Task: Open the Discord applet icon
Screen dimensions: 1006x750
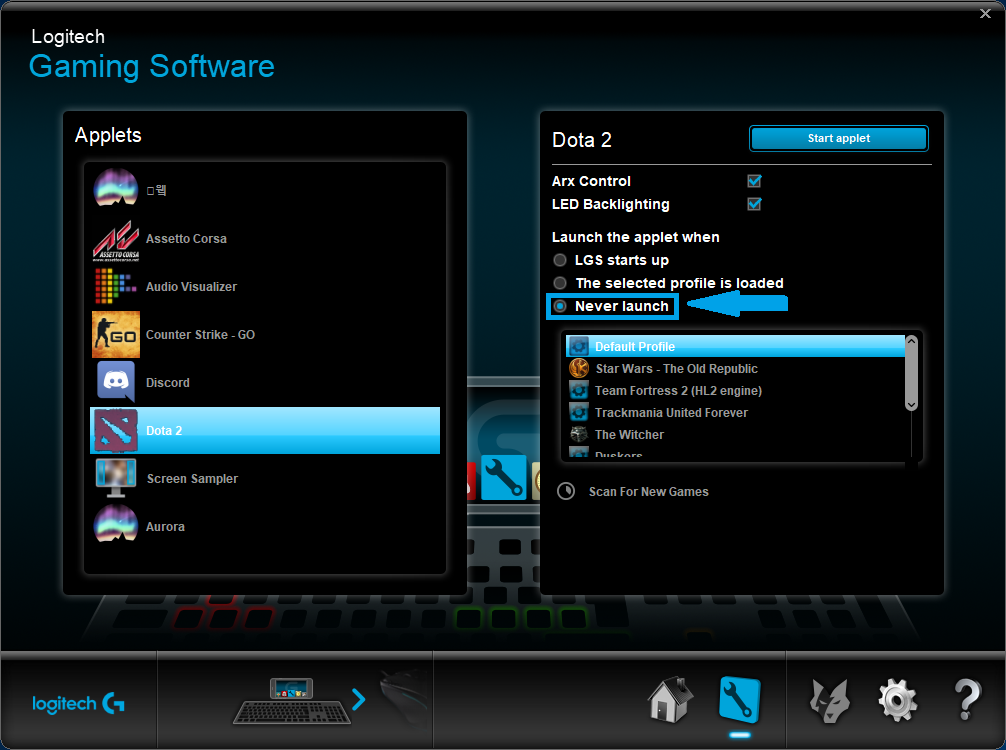Action: click(x=115, y=382)
